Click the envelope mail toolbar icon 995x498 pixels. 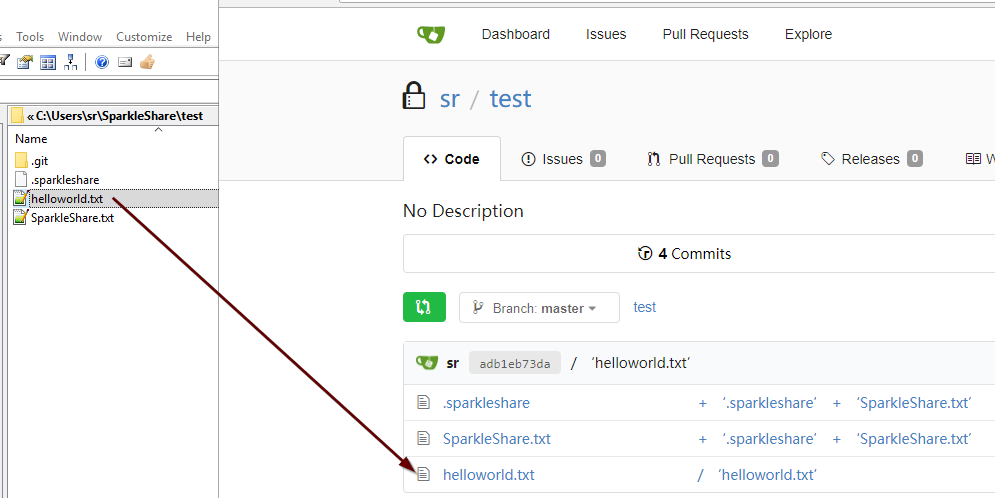click(x=125, y=62)
